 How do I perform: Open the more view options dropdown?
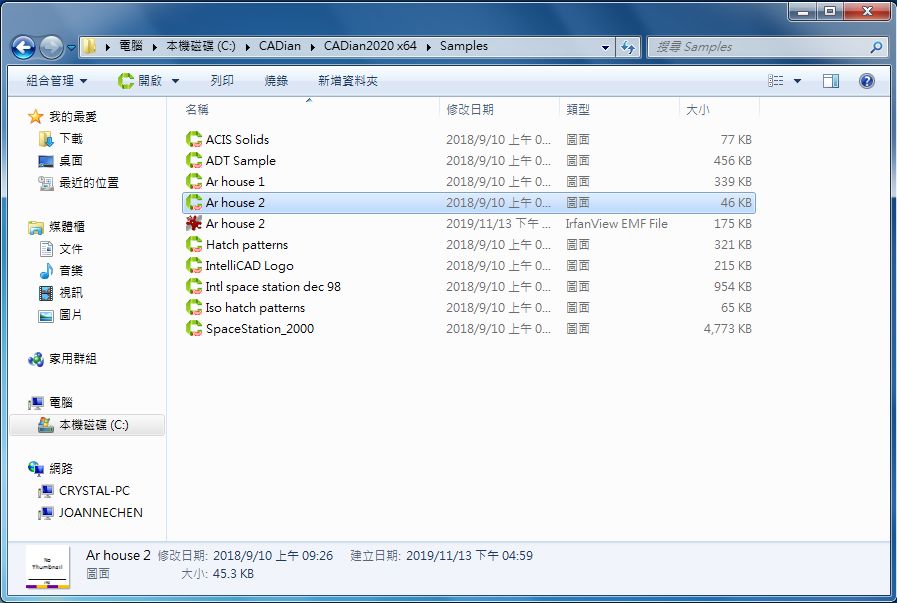[x=797, y=81]
